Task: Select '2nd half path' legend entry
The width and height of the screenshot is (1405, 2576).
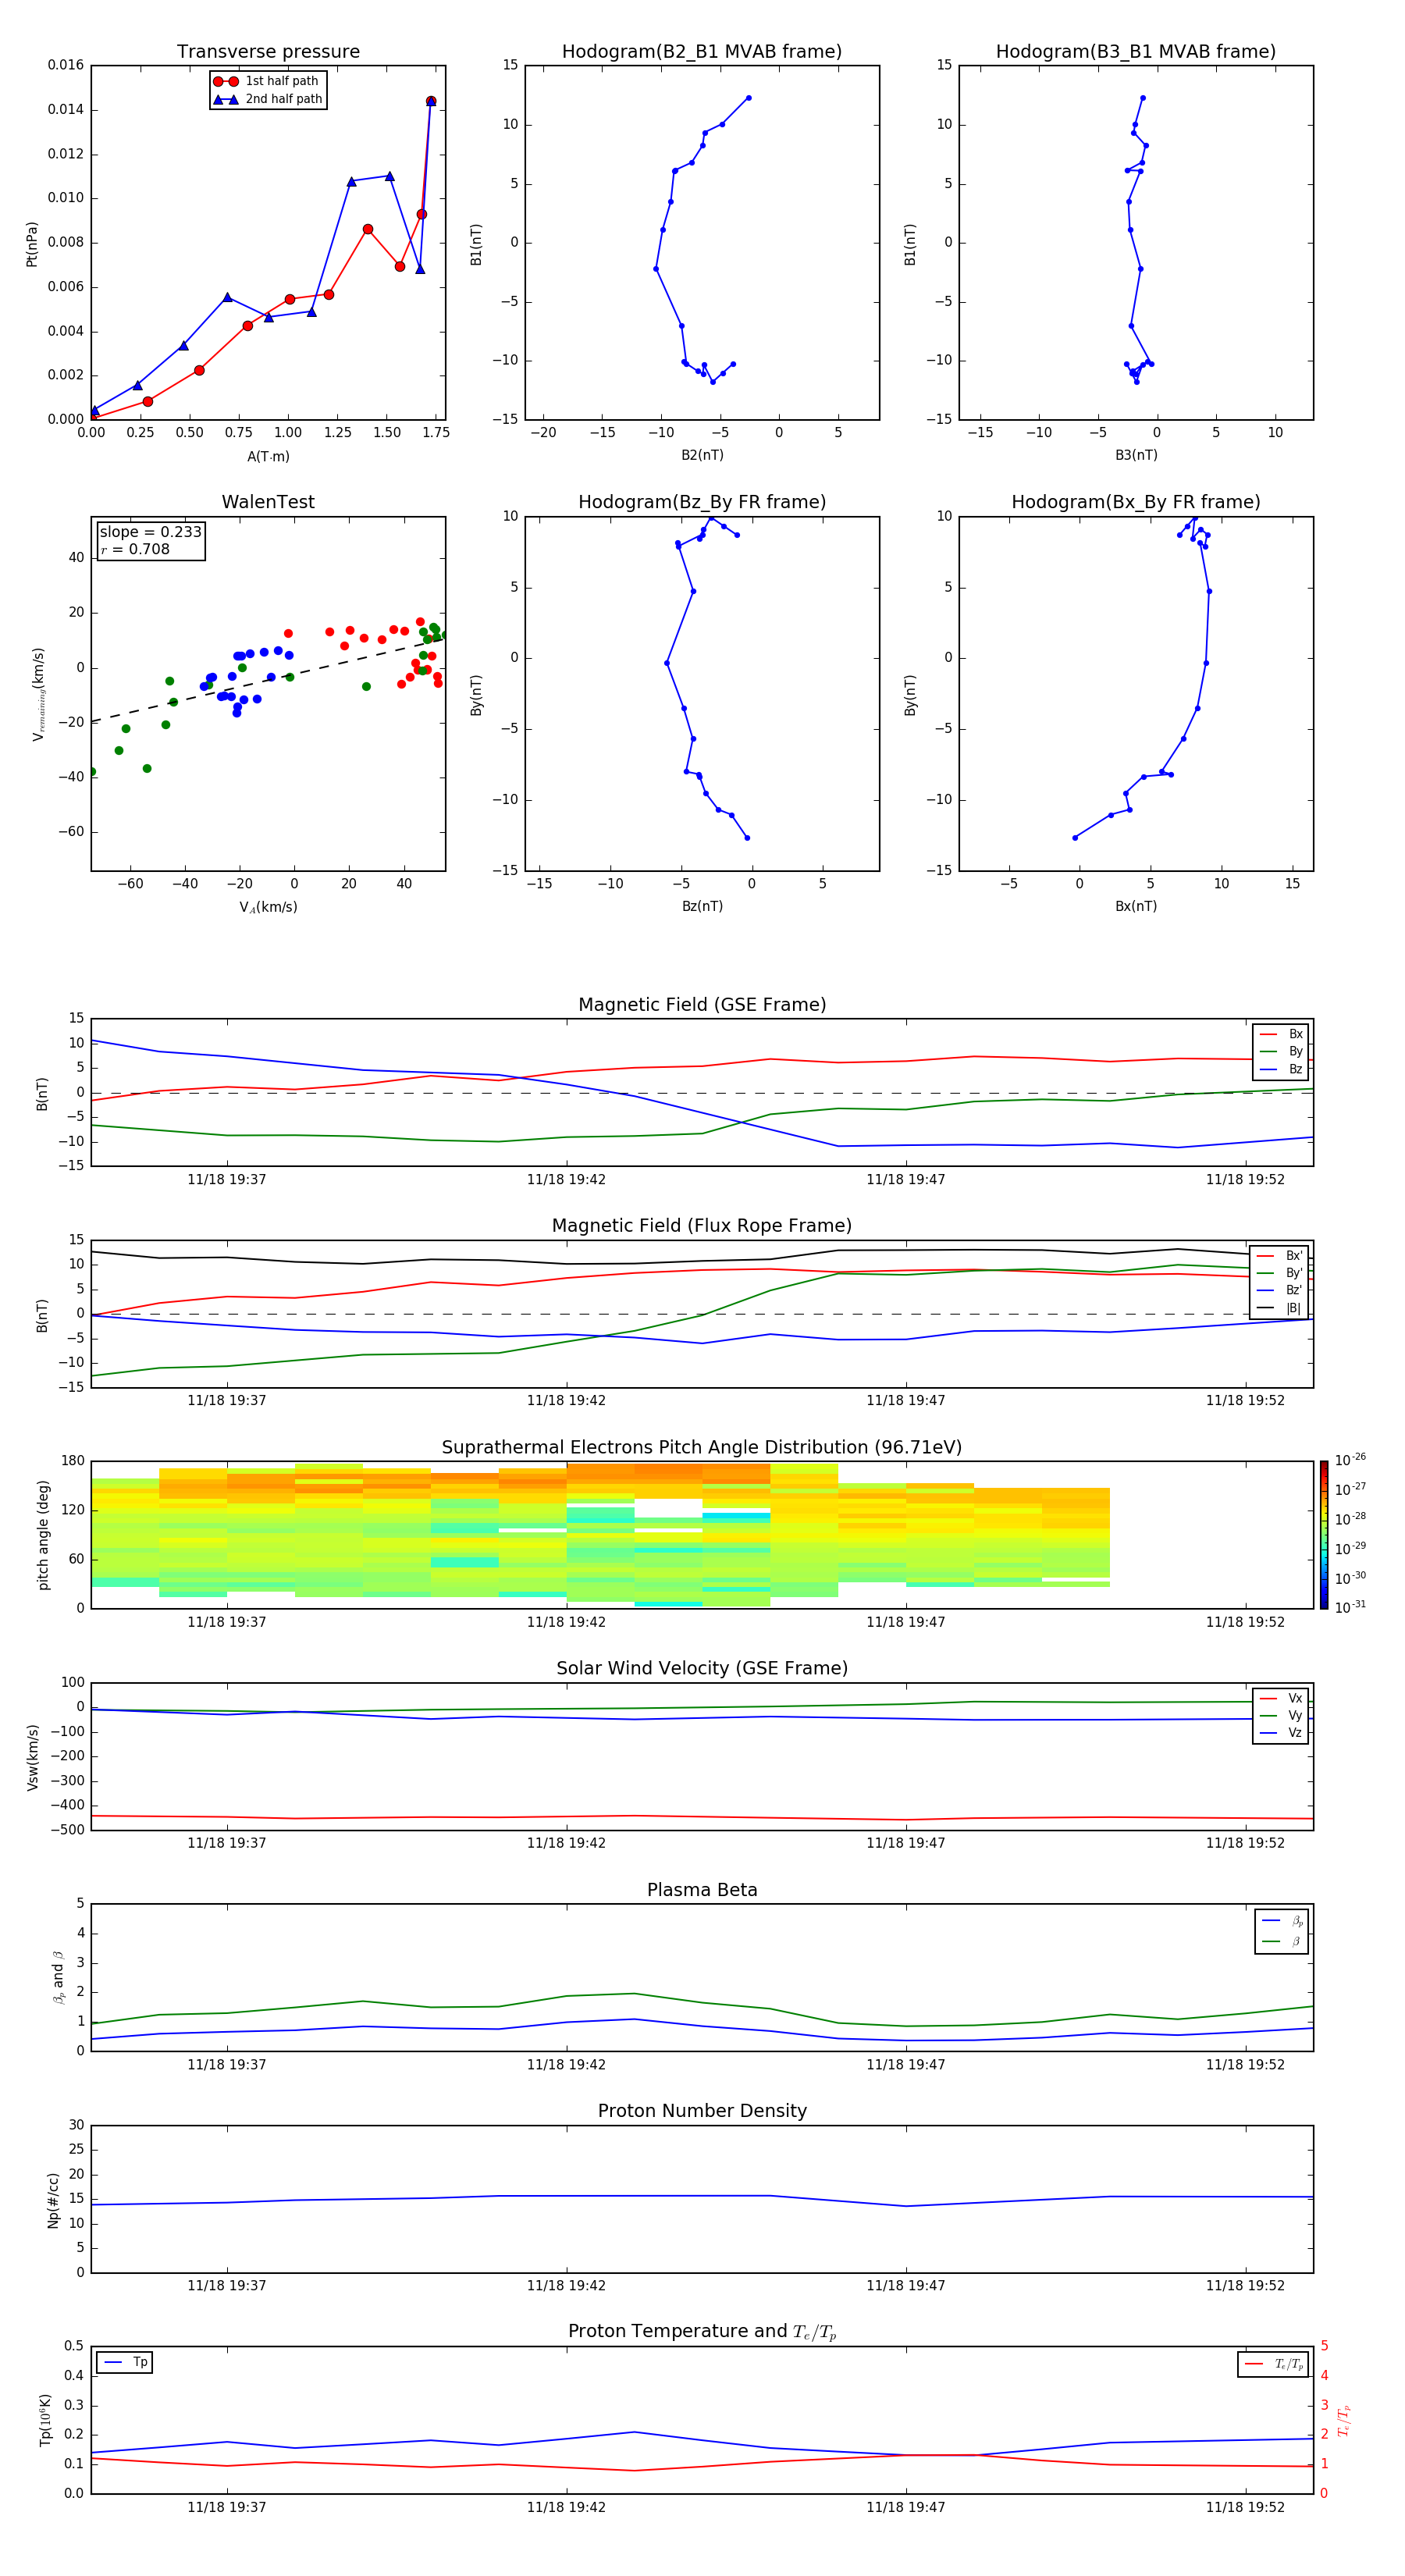Action: coord(267,99)
